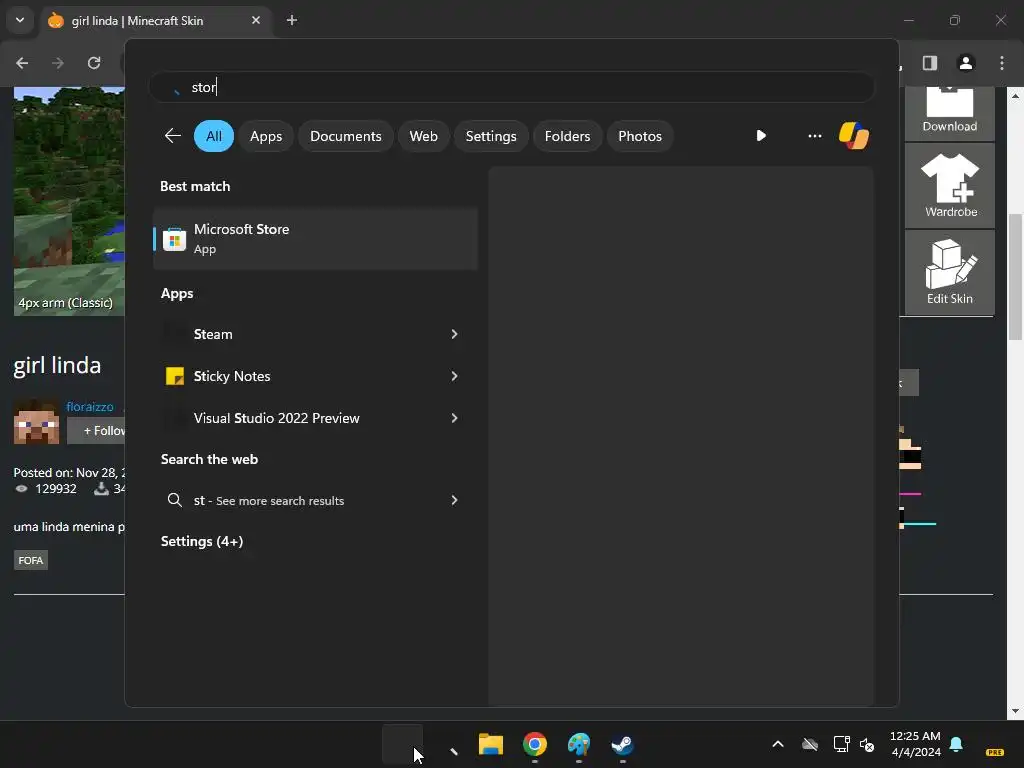The width and height of the screenshot is (1024, 768).
Task: Switch to the Web filter tab
Action: (423, 136)
